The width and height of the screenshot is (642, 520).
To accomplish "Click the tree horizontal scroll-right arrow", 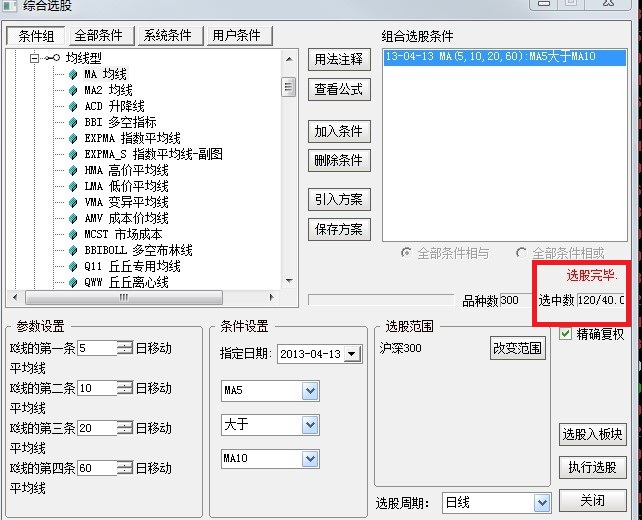I will pyautogui.click(x=271, y=297).
